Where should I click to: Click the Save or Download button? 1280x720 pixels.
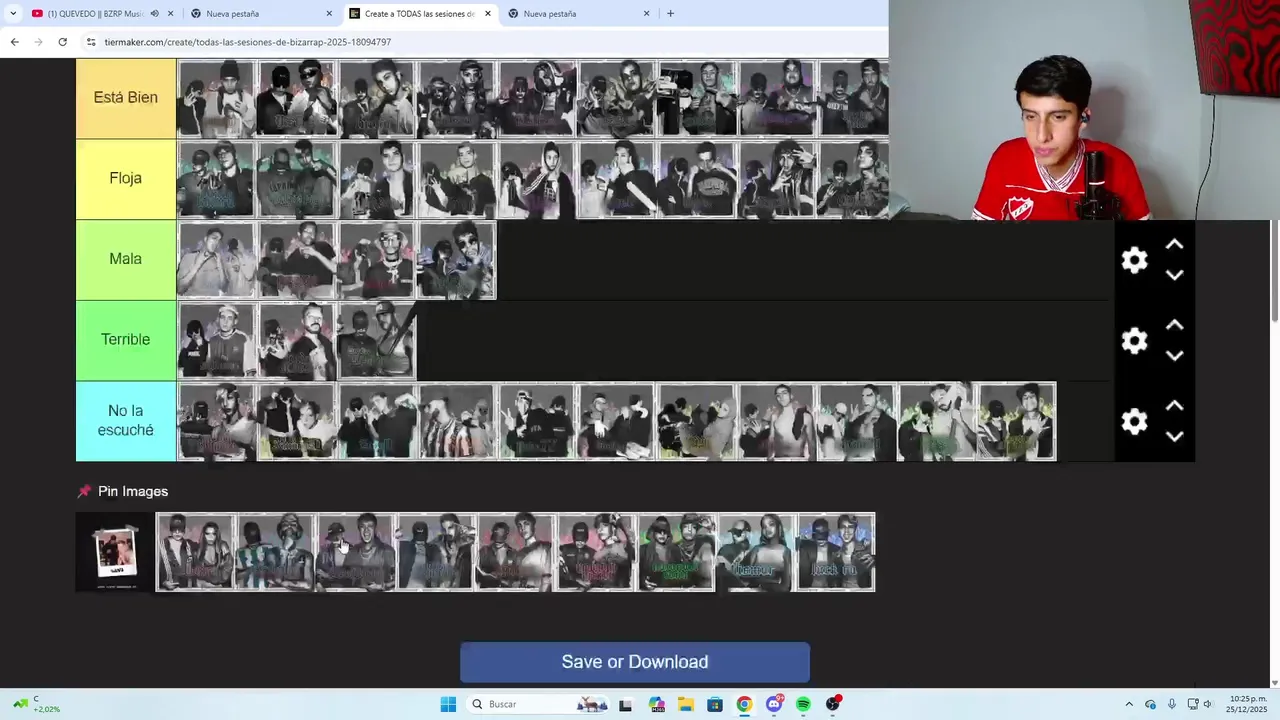click(x=635, y=662)
